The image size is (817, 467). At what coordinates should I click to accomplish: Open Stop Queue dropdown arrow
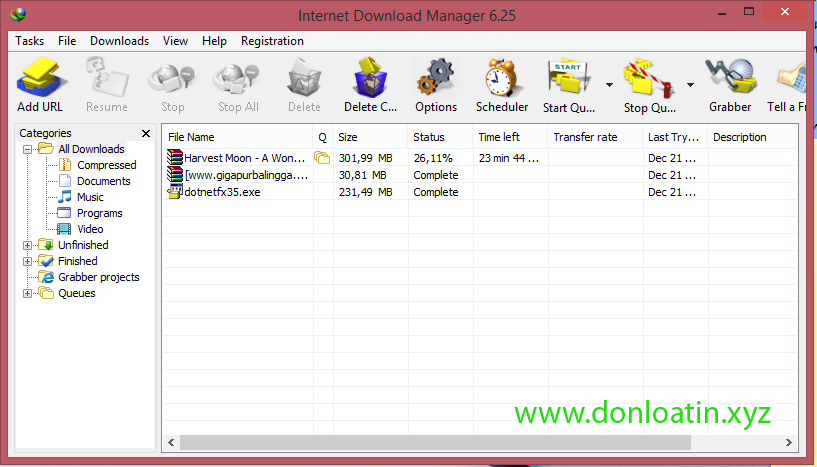[x=690, y=84]
